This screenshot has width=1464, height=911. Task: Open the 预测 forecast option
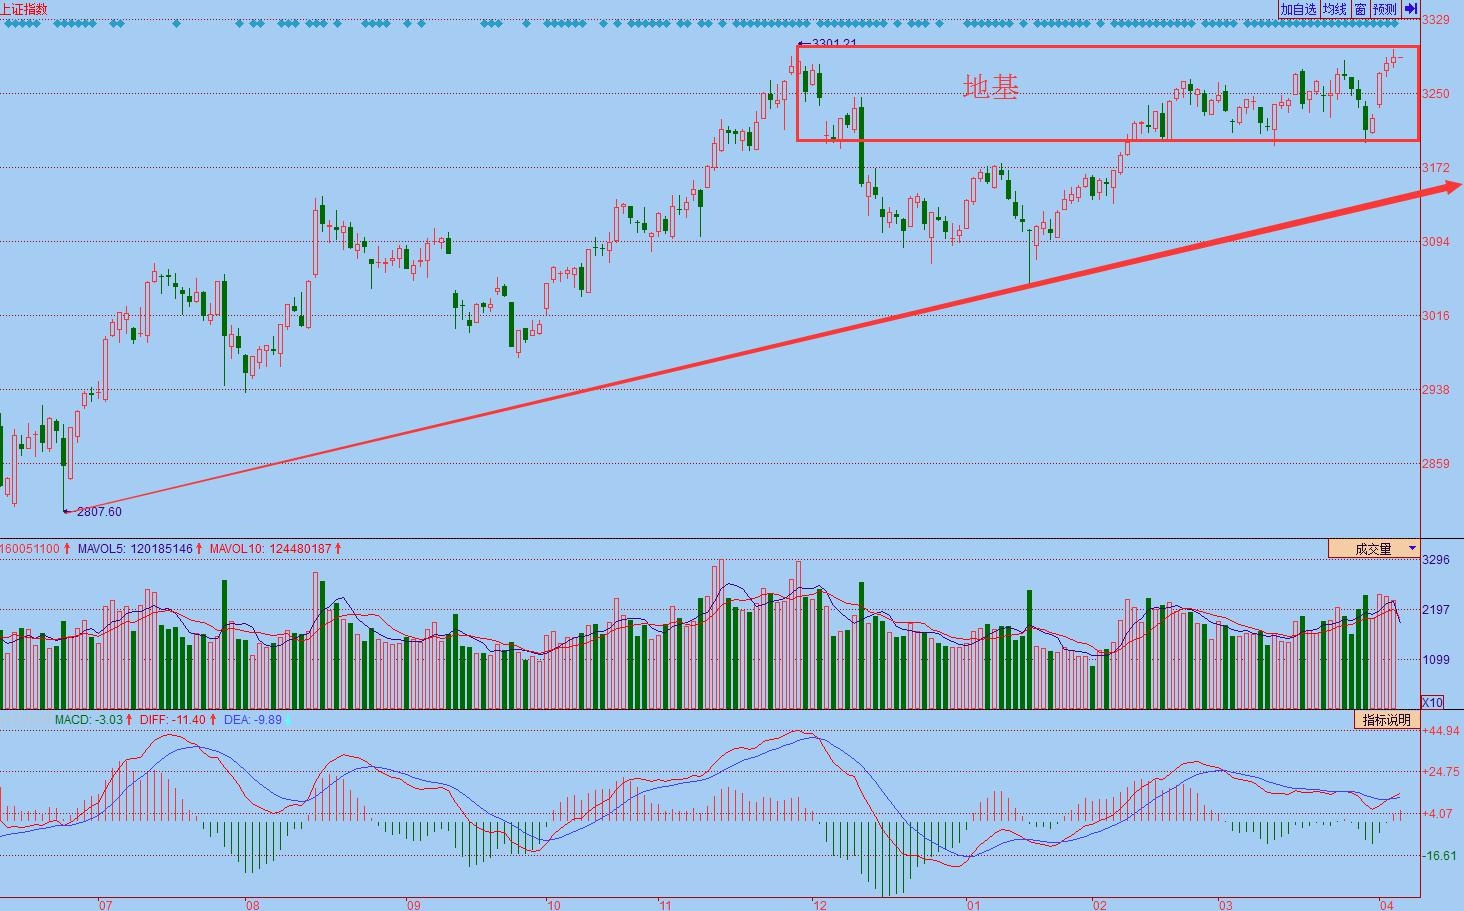tap(1384, 9)
